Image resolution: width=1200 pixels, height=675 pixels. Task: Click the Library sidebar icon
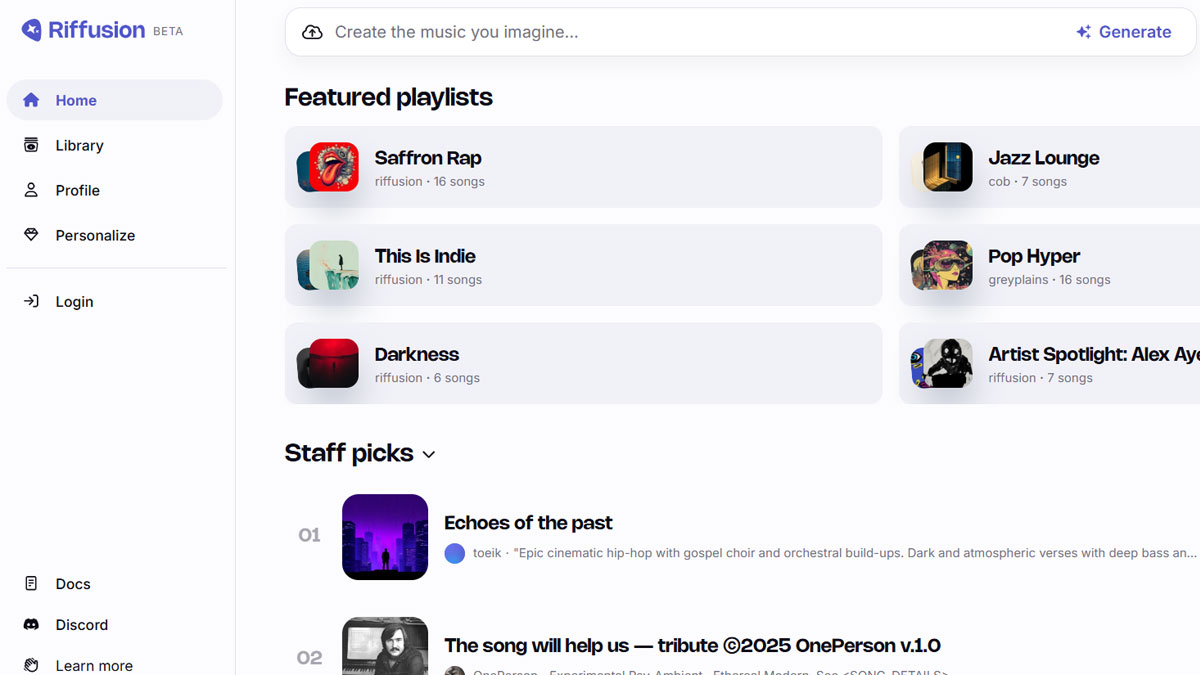(31, 145)
